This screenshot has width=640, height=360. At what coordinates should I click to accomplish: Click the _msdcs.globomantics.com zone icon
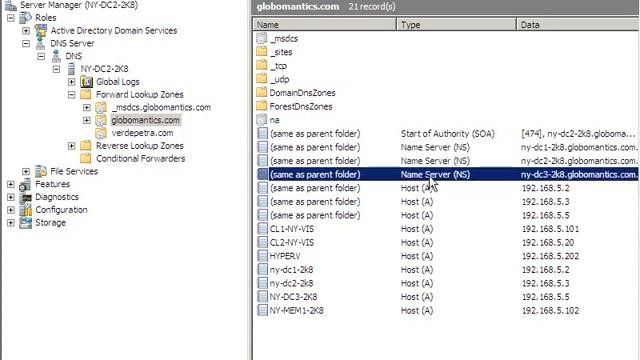[x=101, y=107]
